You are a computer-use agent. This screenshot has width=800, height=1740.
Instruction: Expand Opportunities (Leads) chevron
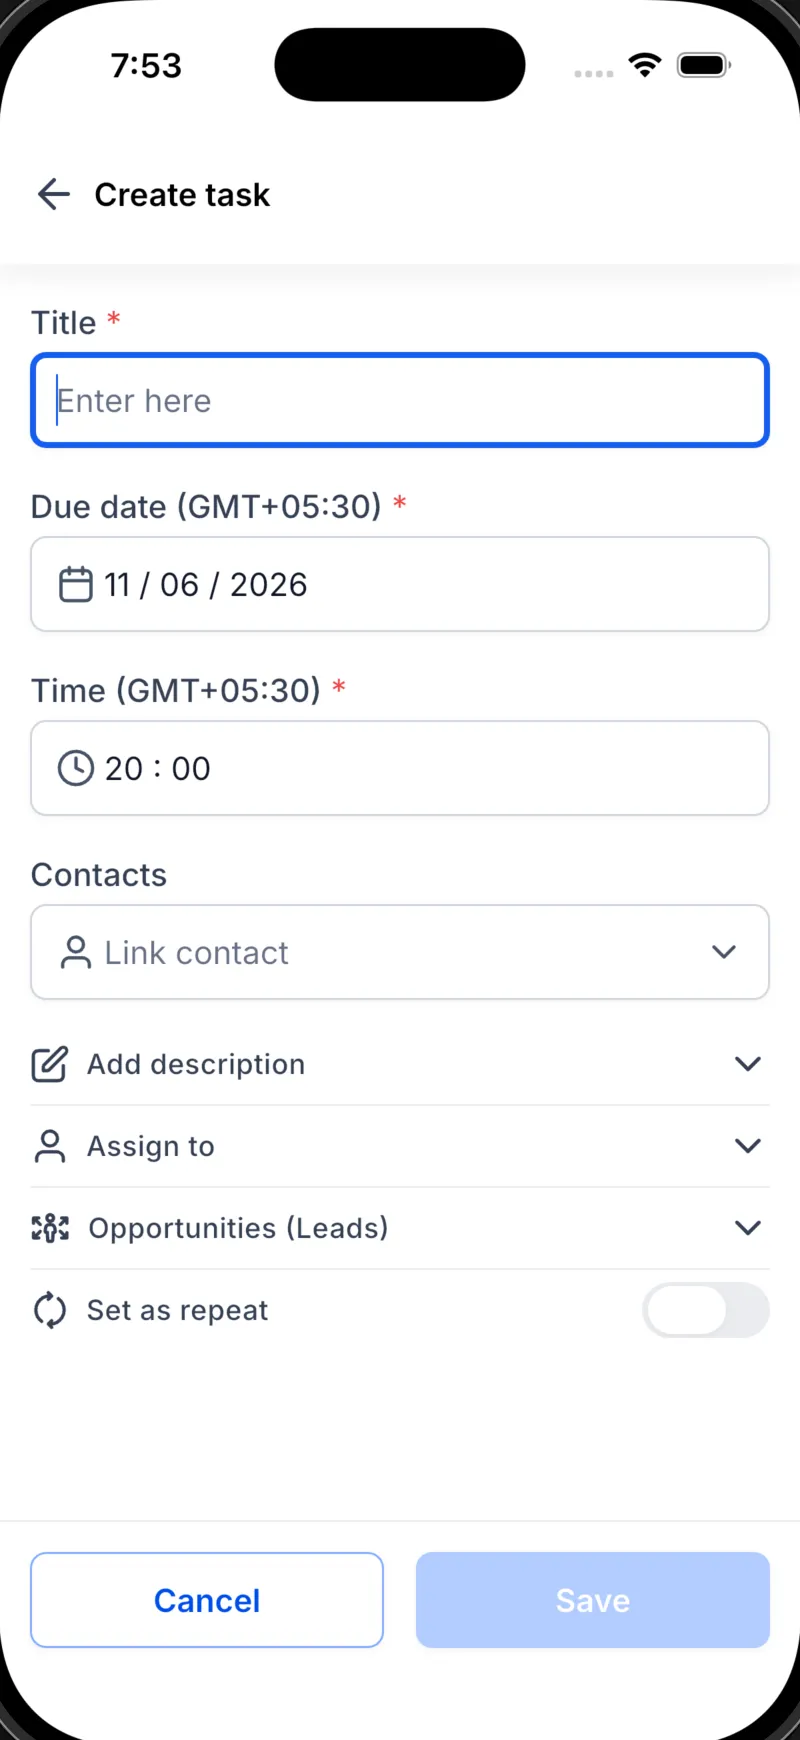point(748,1228)
